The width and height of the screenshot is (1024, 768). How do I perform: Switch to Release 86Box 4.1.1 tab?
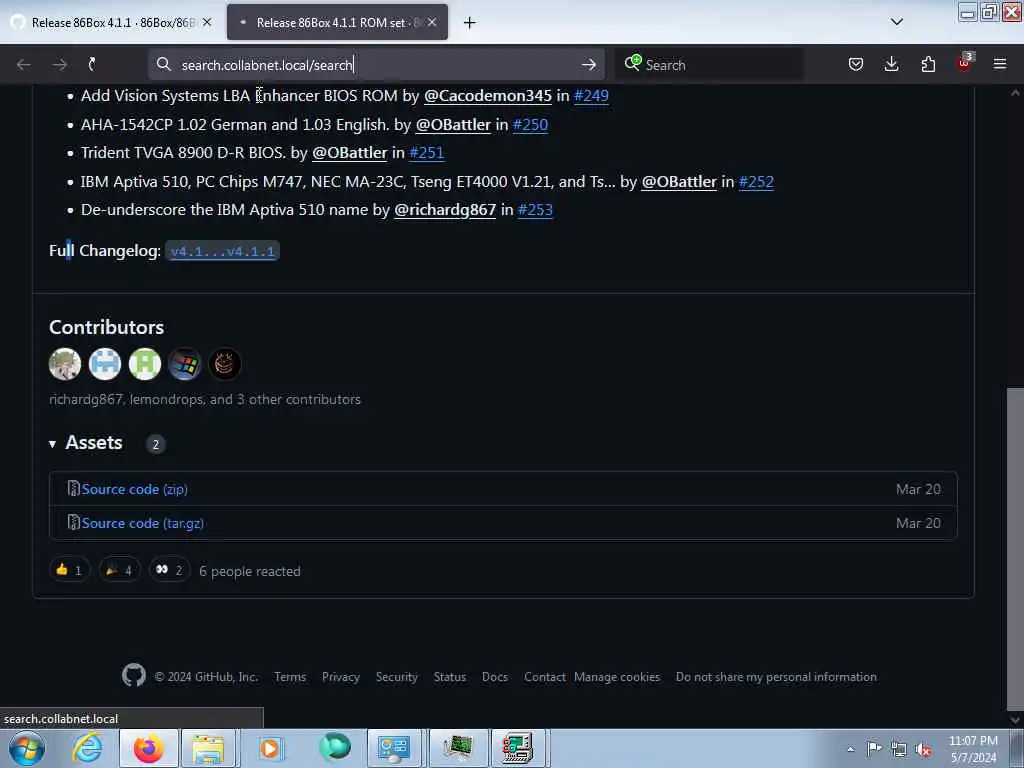coord(111,22)
